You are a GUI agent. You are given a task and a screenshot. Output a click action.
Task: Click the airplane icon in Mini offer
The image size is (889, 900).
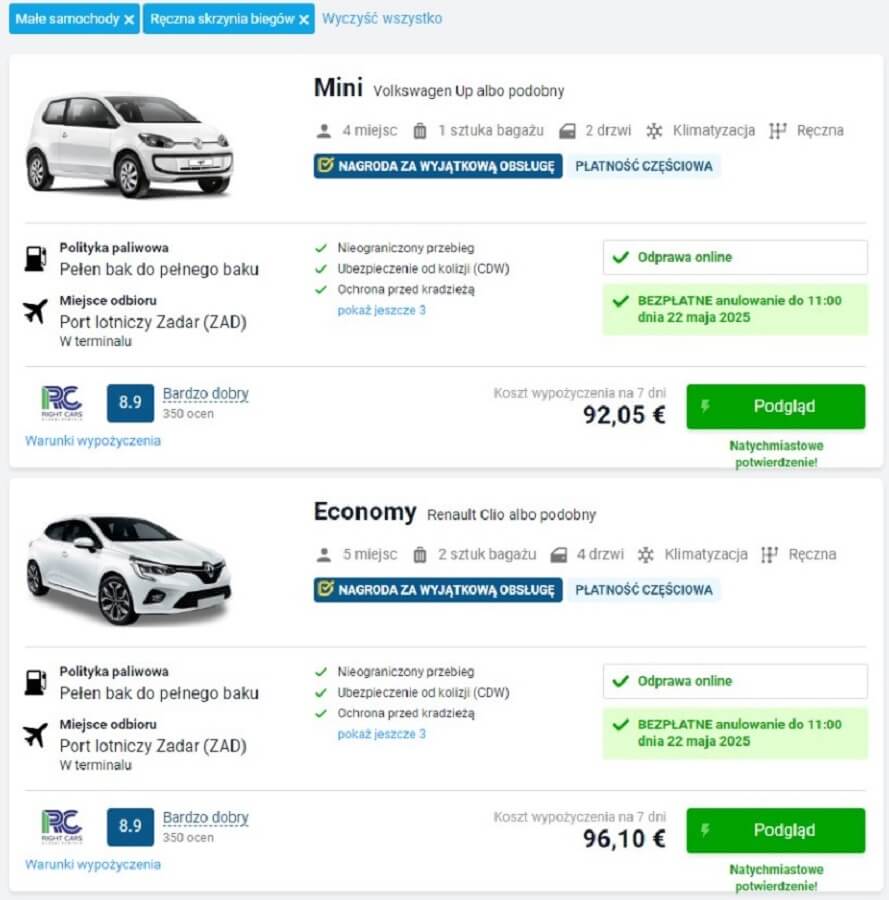pyautogui.click(x=35, y=311)
